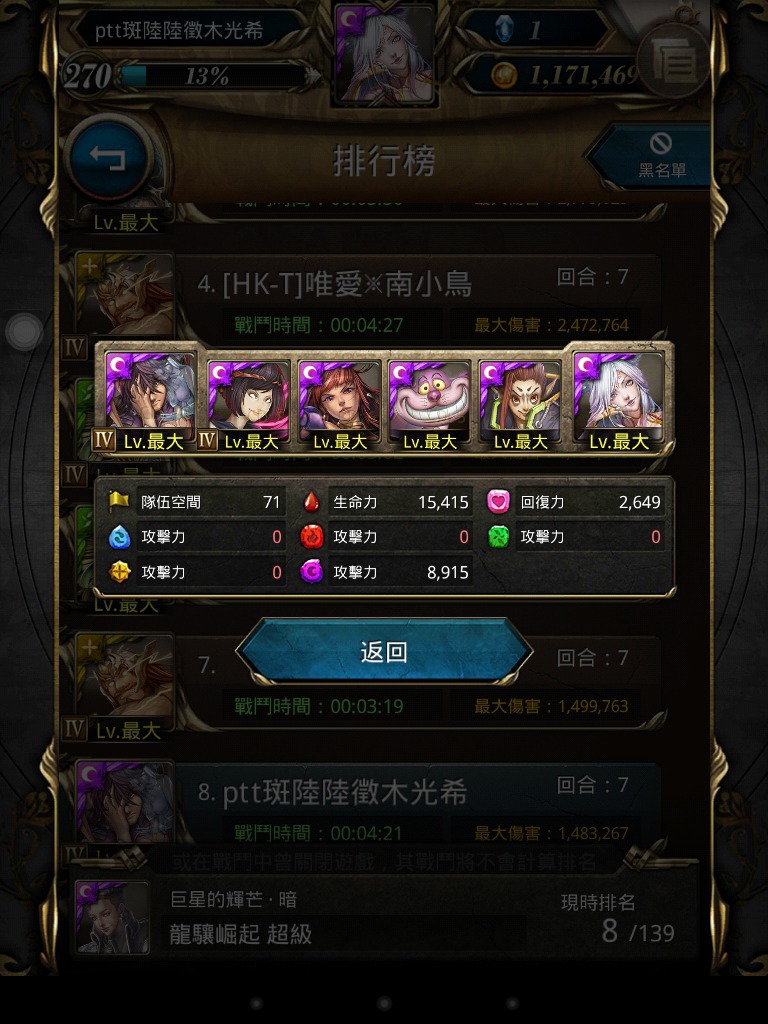Select the Cheshire cat card in the team
Screen dimensions: 768x1024
point(429,405)
